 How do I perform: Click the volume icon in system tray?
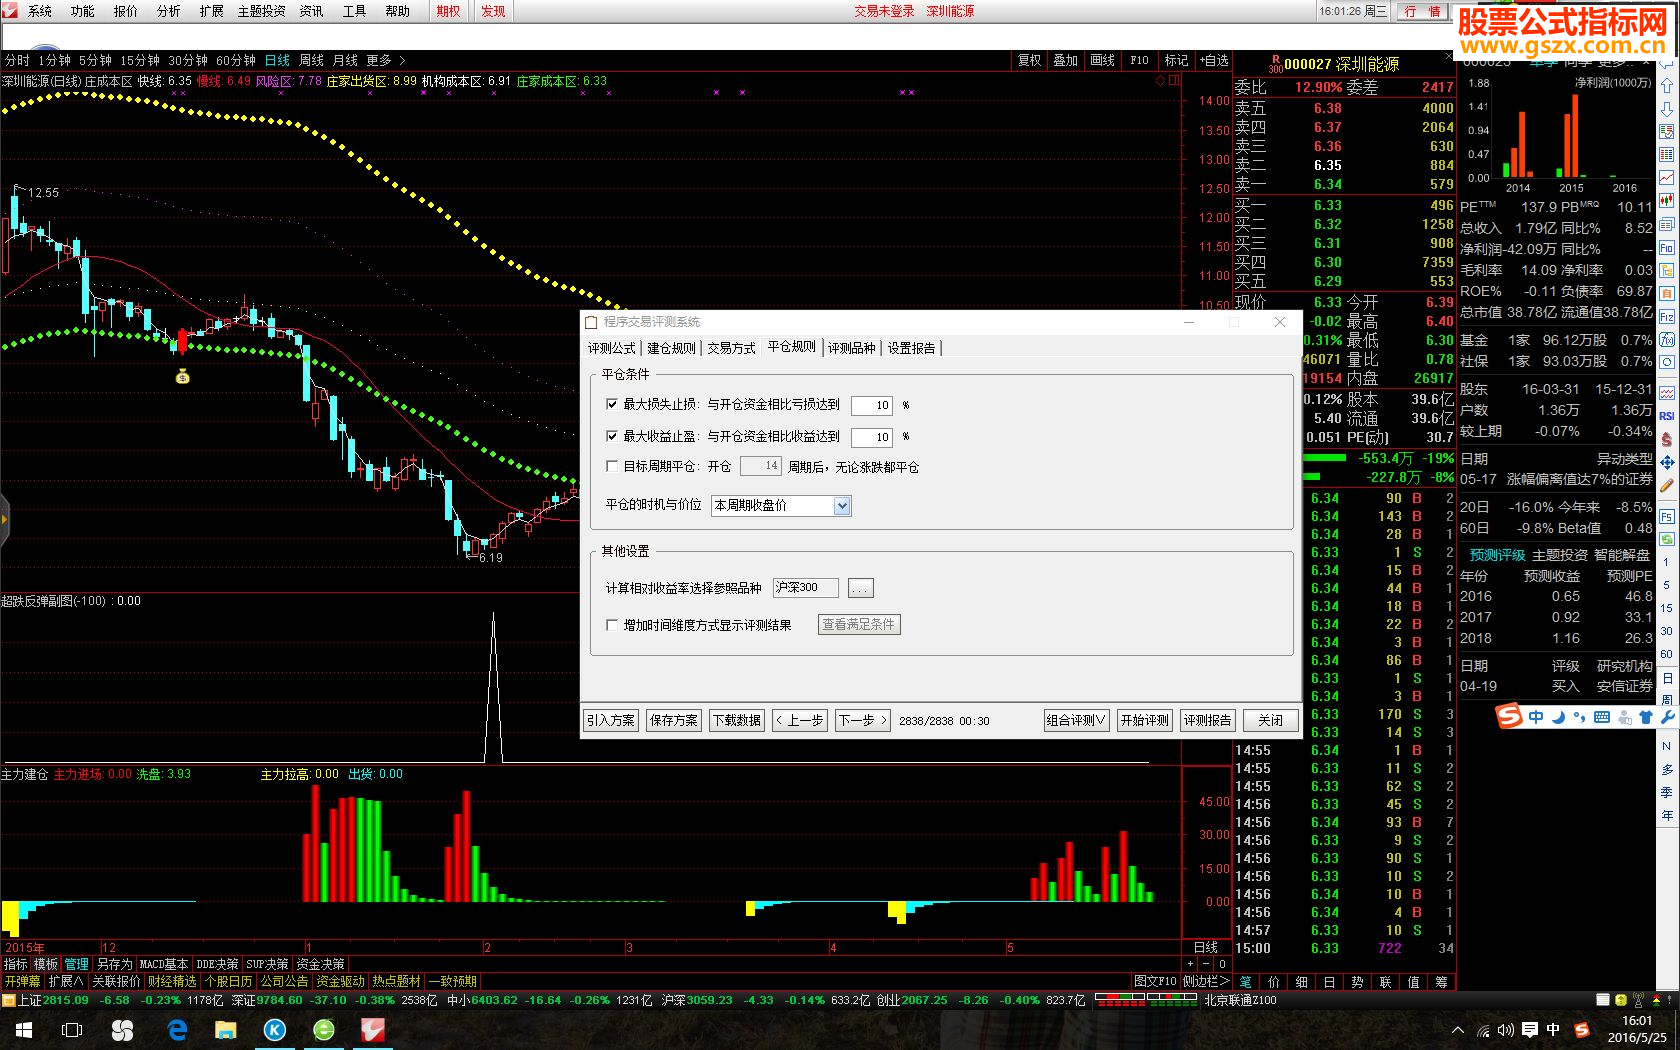(x=1506, y=1030)
